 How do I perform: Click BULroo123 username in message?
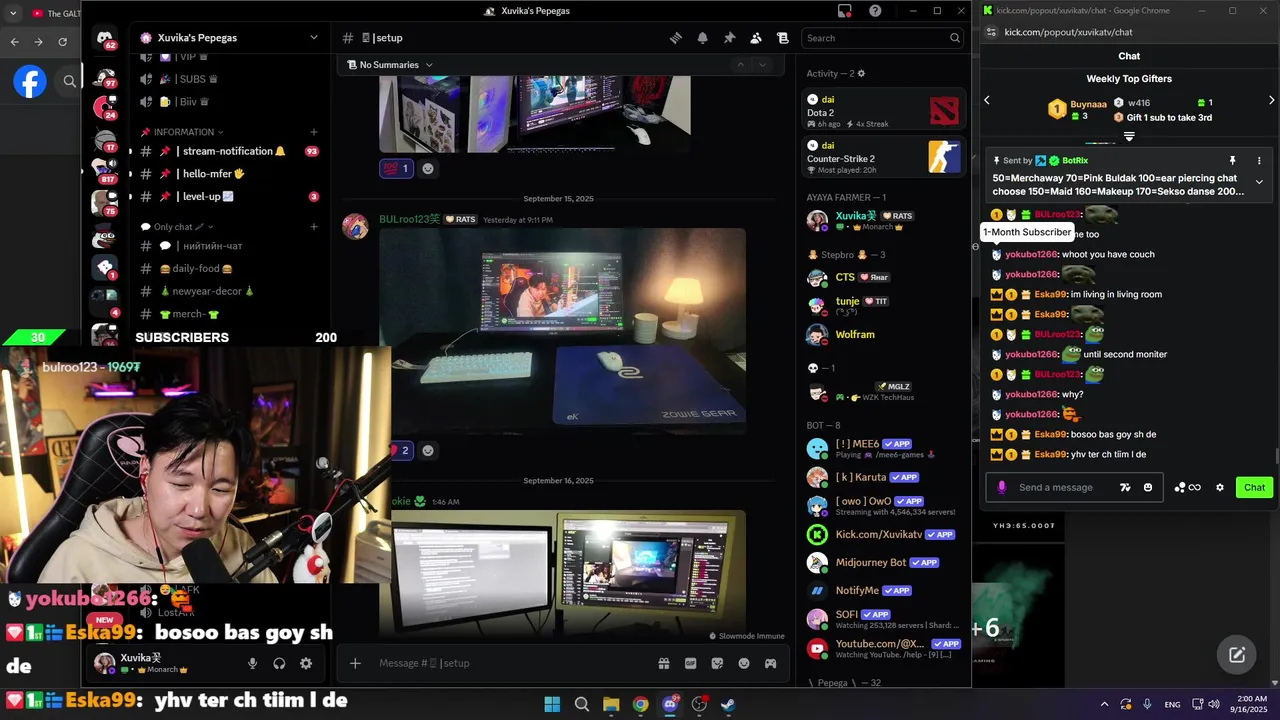pyautogui.click(x=409, y=219)
